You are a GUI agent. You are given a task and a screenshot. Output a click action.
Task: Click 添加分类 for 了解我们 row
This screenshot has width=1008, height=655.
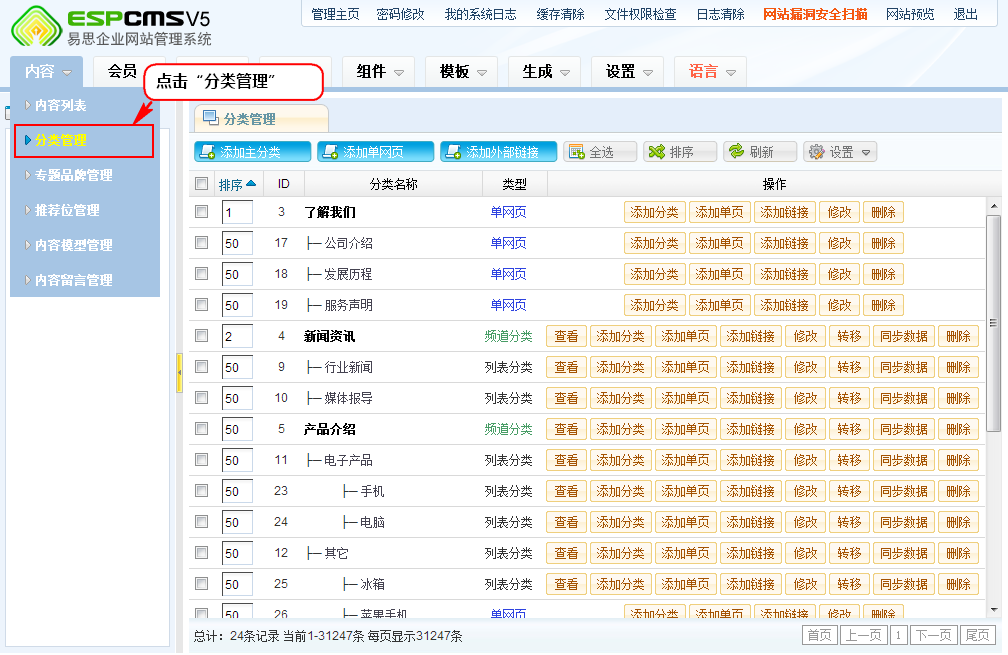[654, 212]
